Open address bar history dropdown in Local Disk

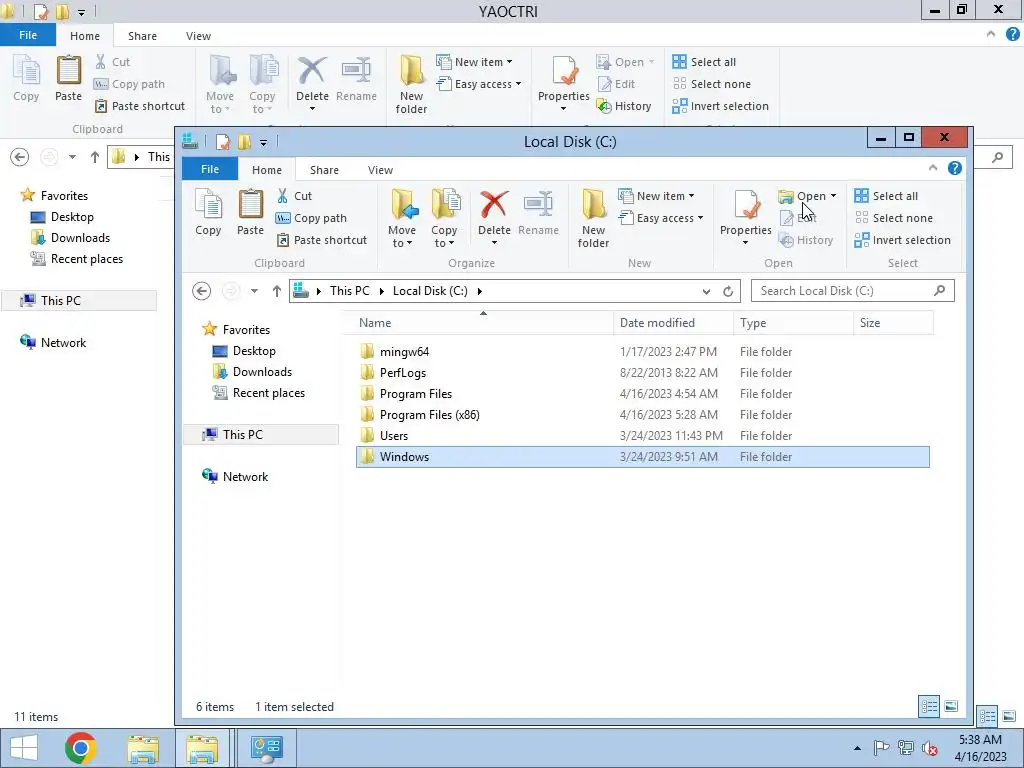[x=706, y=291]
